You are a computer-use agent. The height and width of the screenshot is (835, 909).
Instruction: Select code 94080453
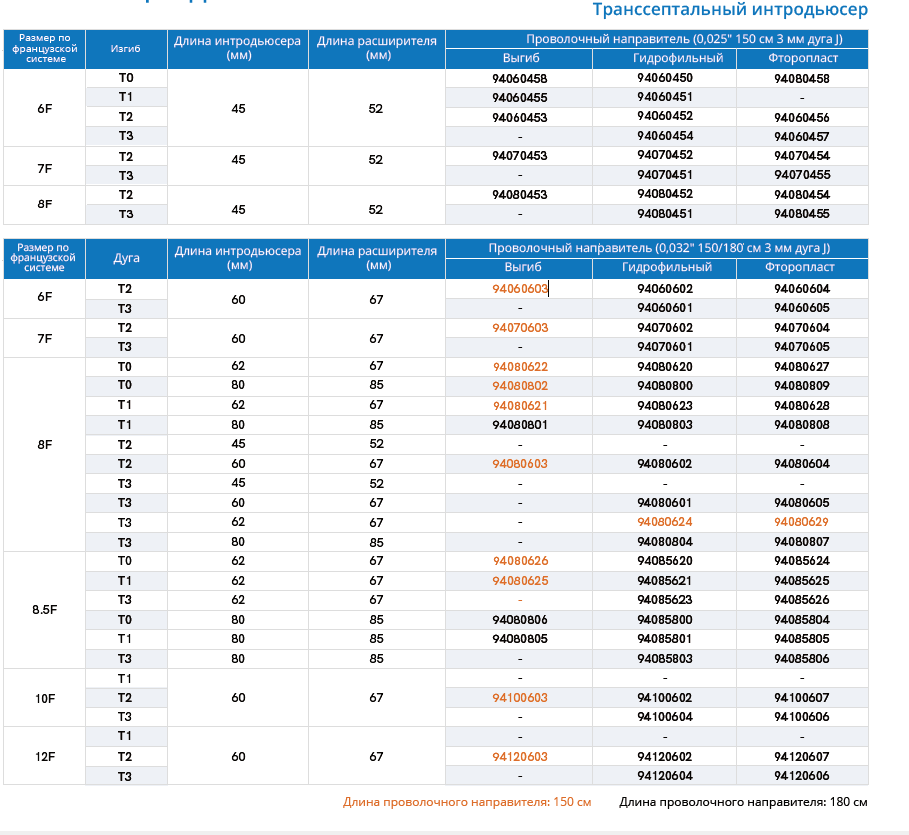point(519,194)
